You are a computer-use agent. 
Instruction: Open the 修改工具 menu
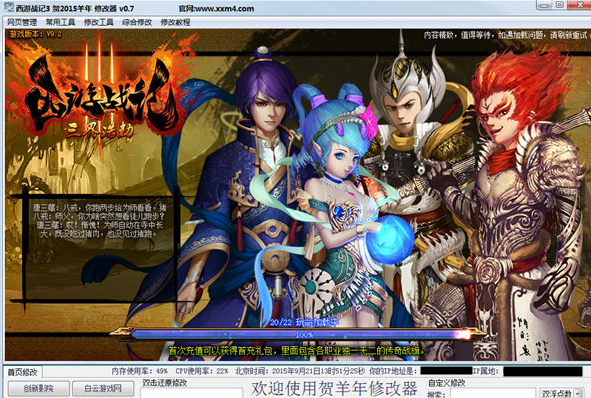tap(99, 22)
